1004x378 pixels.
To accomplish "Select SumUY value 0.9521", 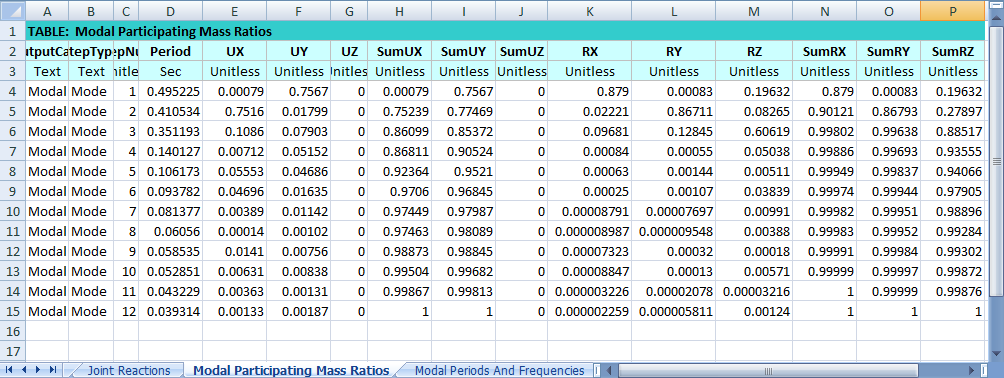I will (x=464, y=171).
